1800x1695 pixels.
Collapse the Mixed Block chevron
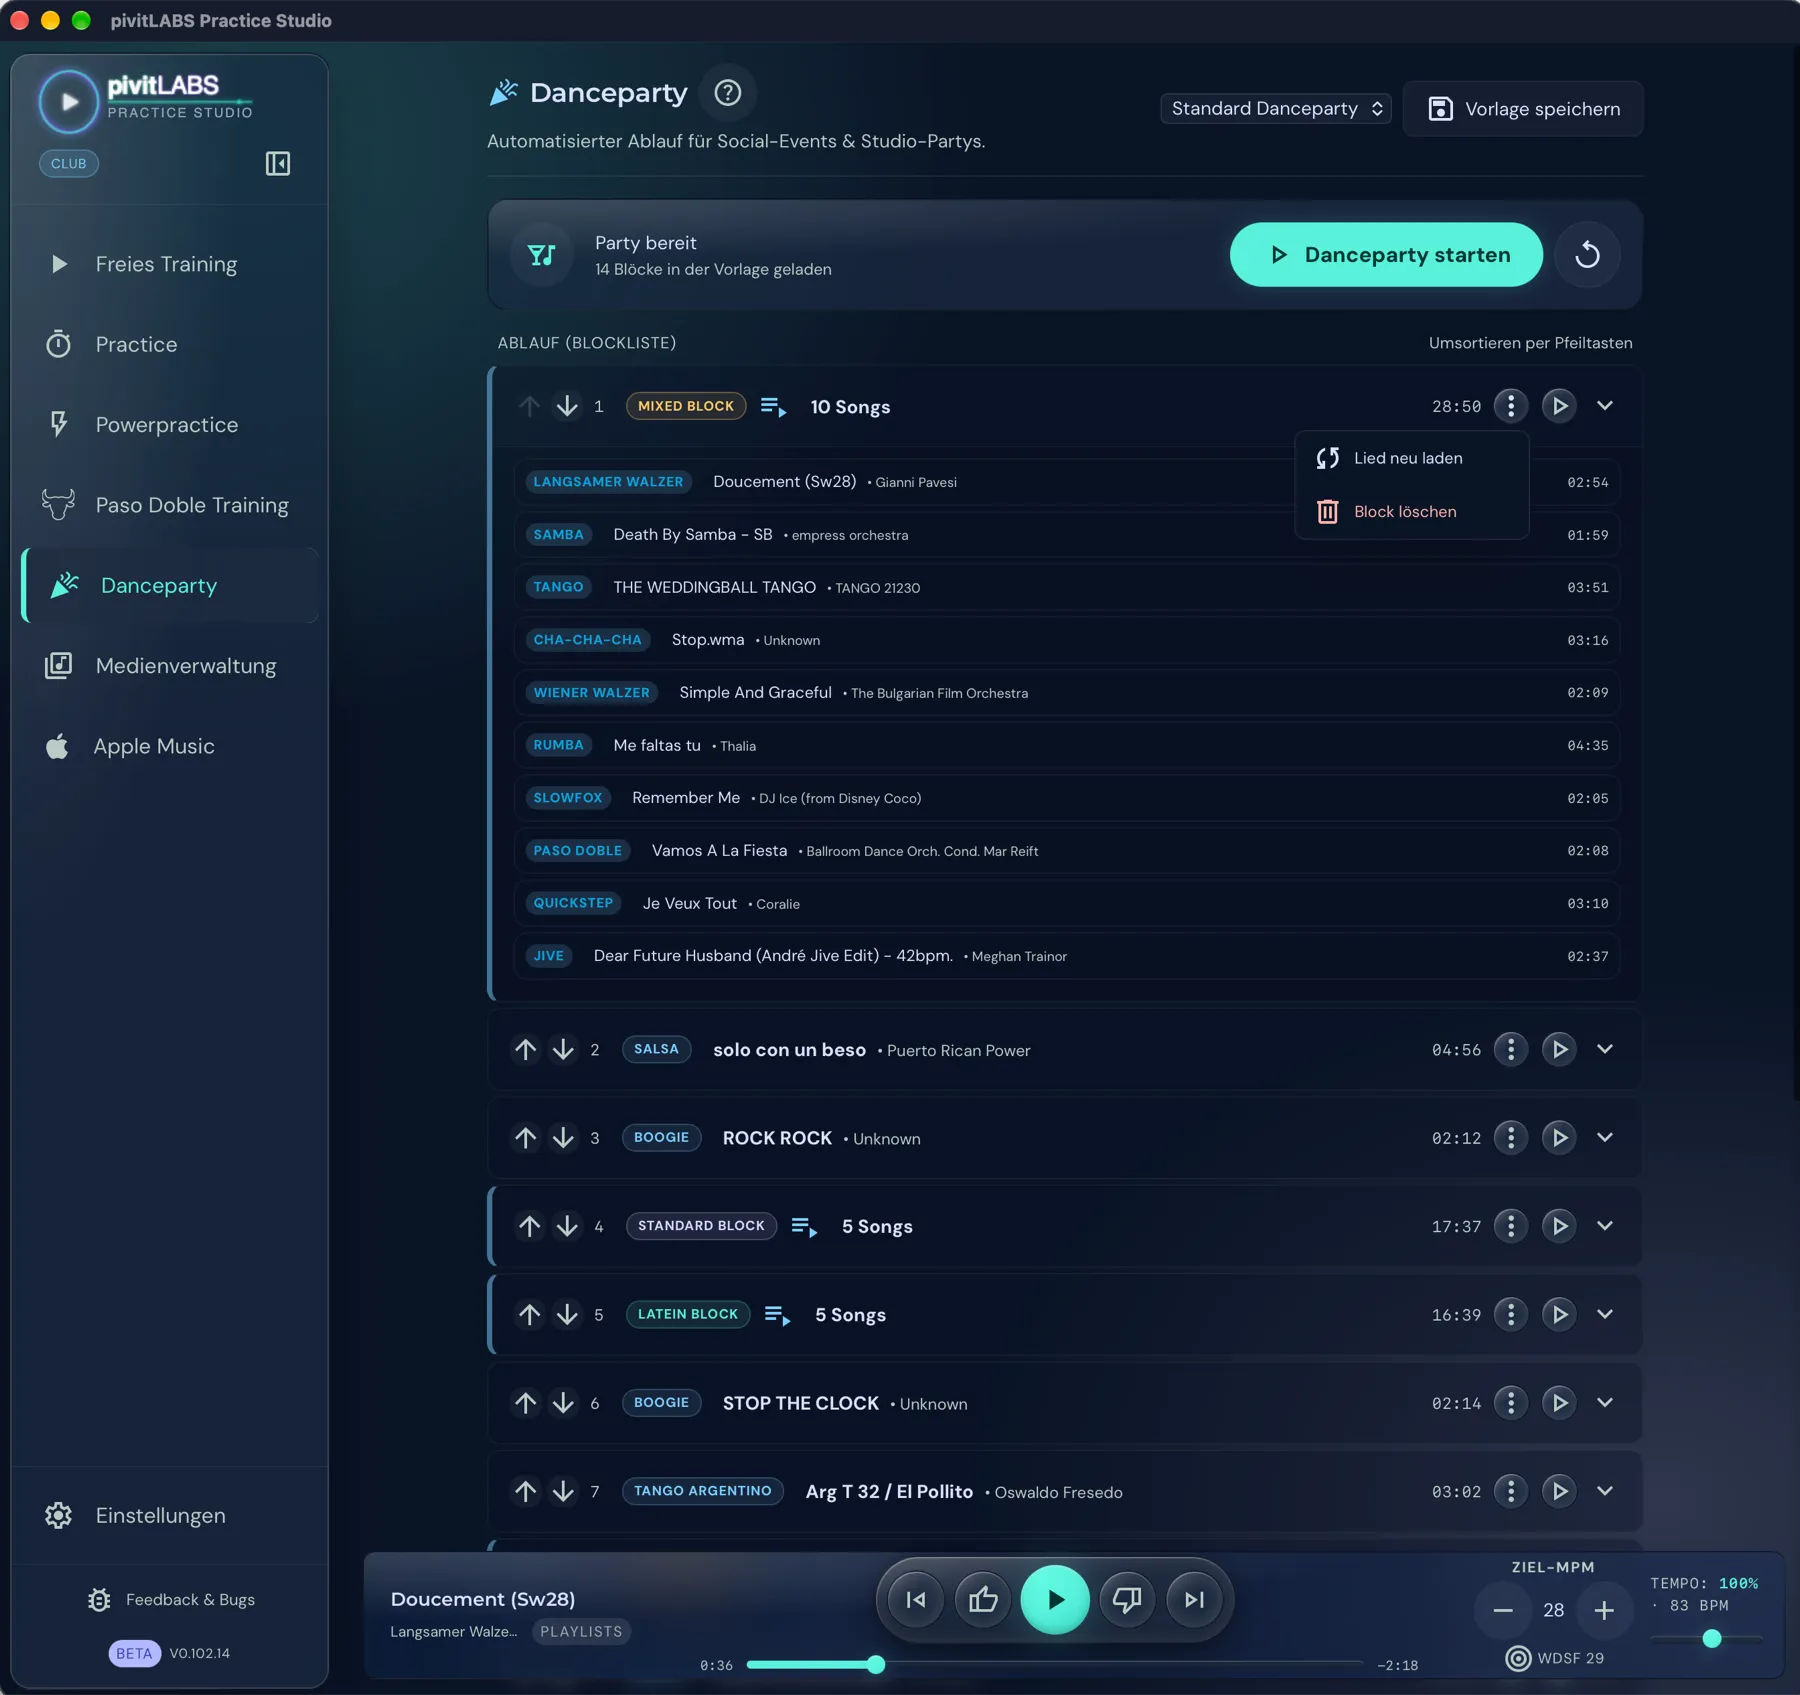1605,406
